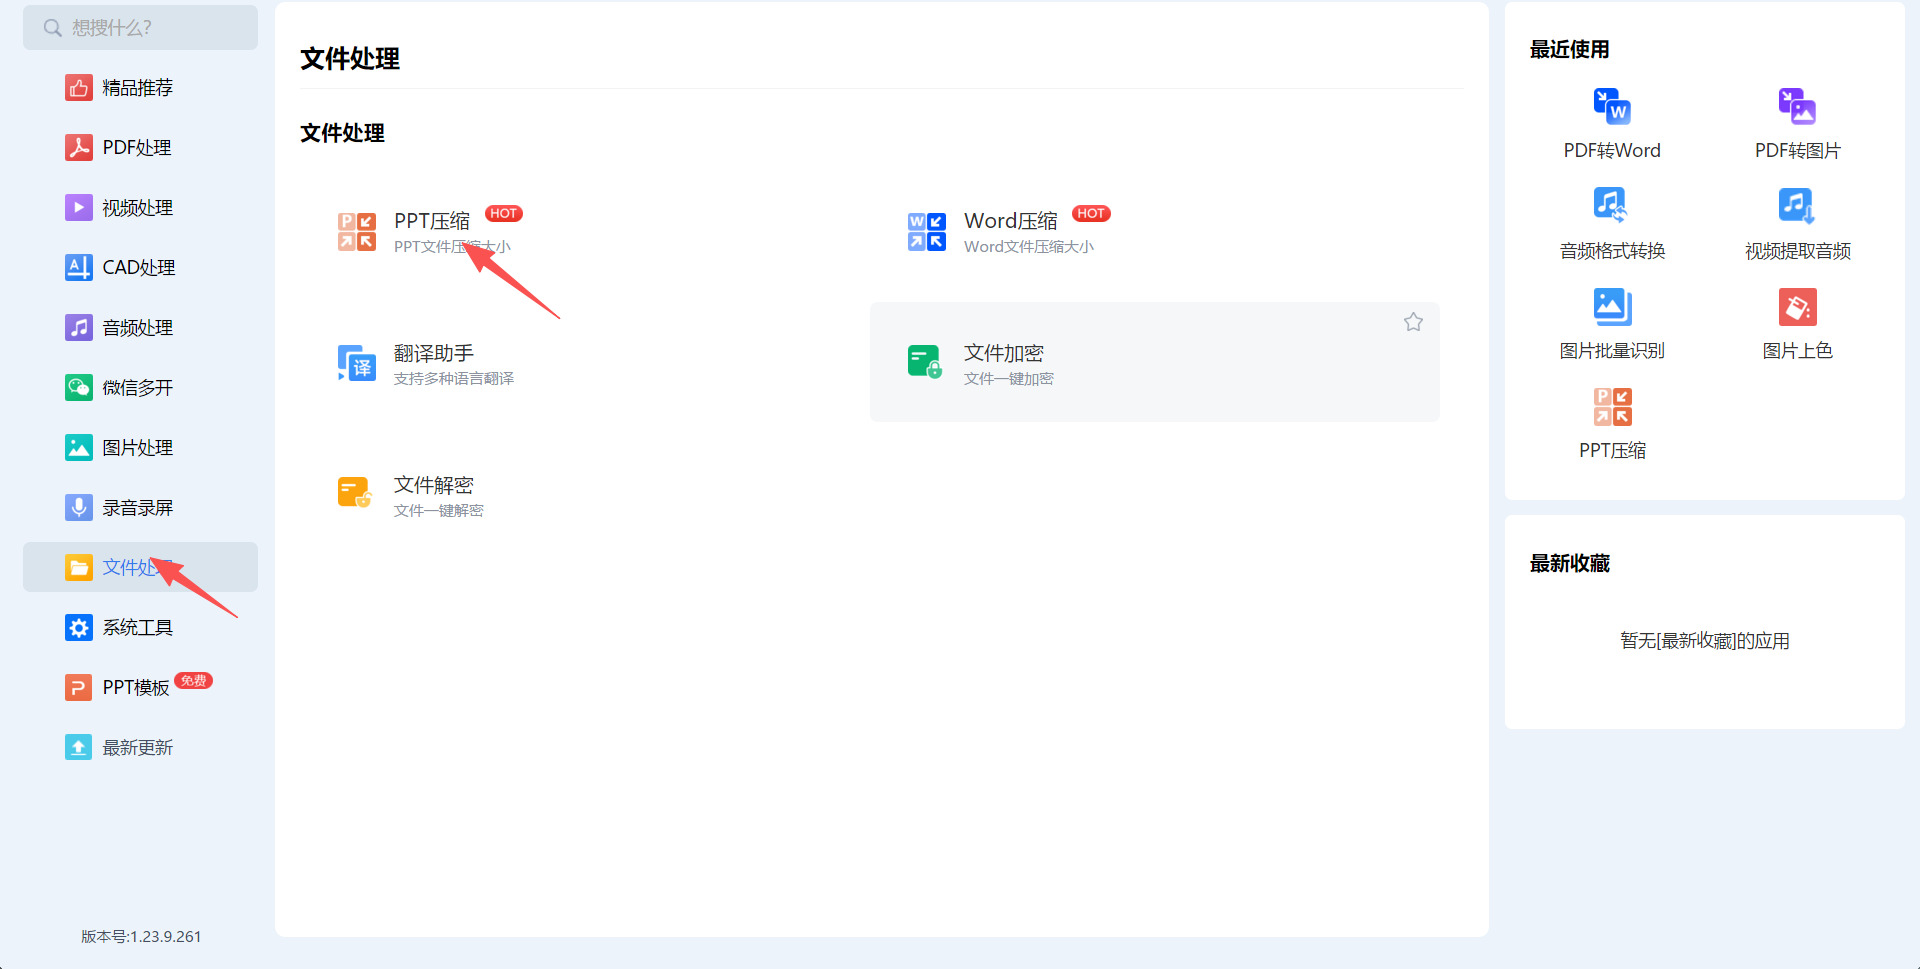
Task: Click HOT badge beside Word压缩
Action: pos(1091,213)
